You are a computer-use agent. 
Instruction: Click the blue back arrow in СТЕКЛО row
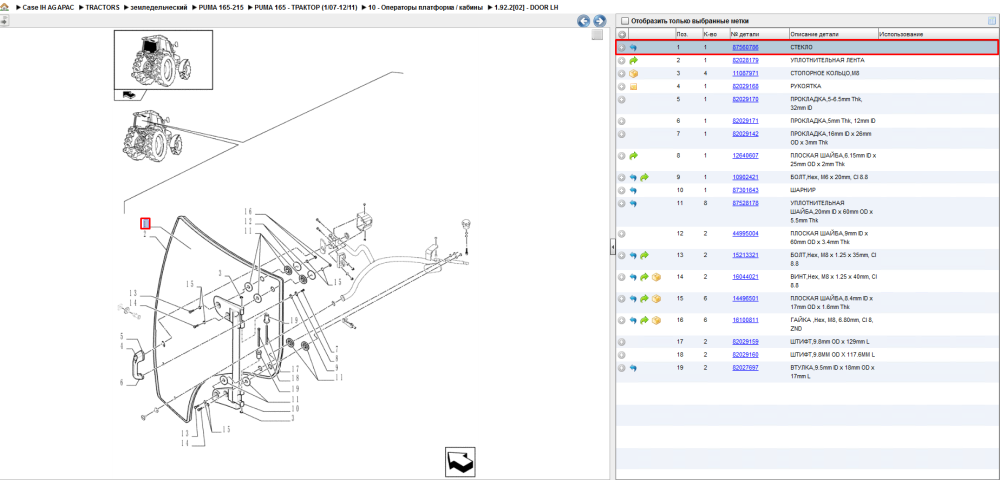pos(633,48)
